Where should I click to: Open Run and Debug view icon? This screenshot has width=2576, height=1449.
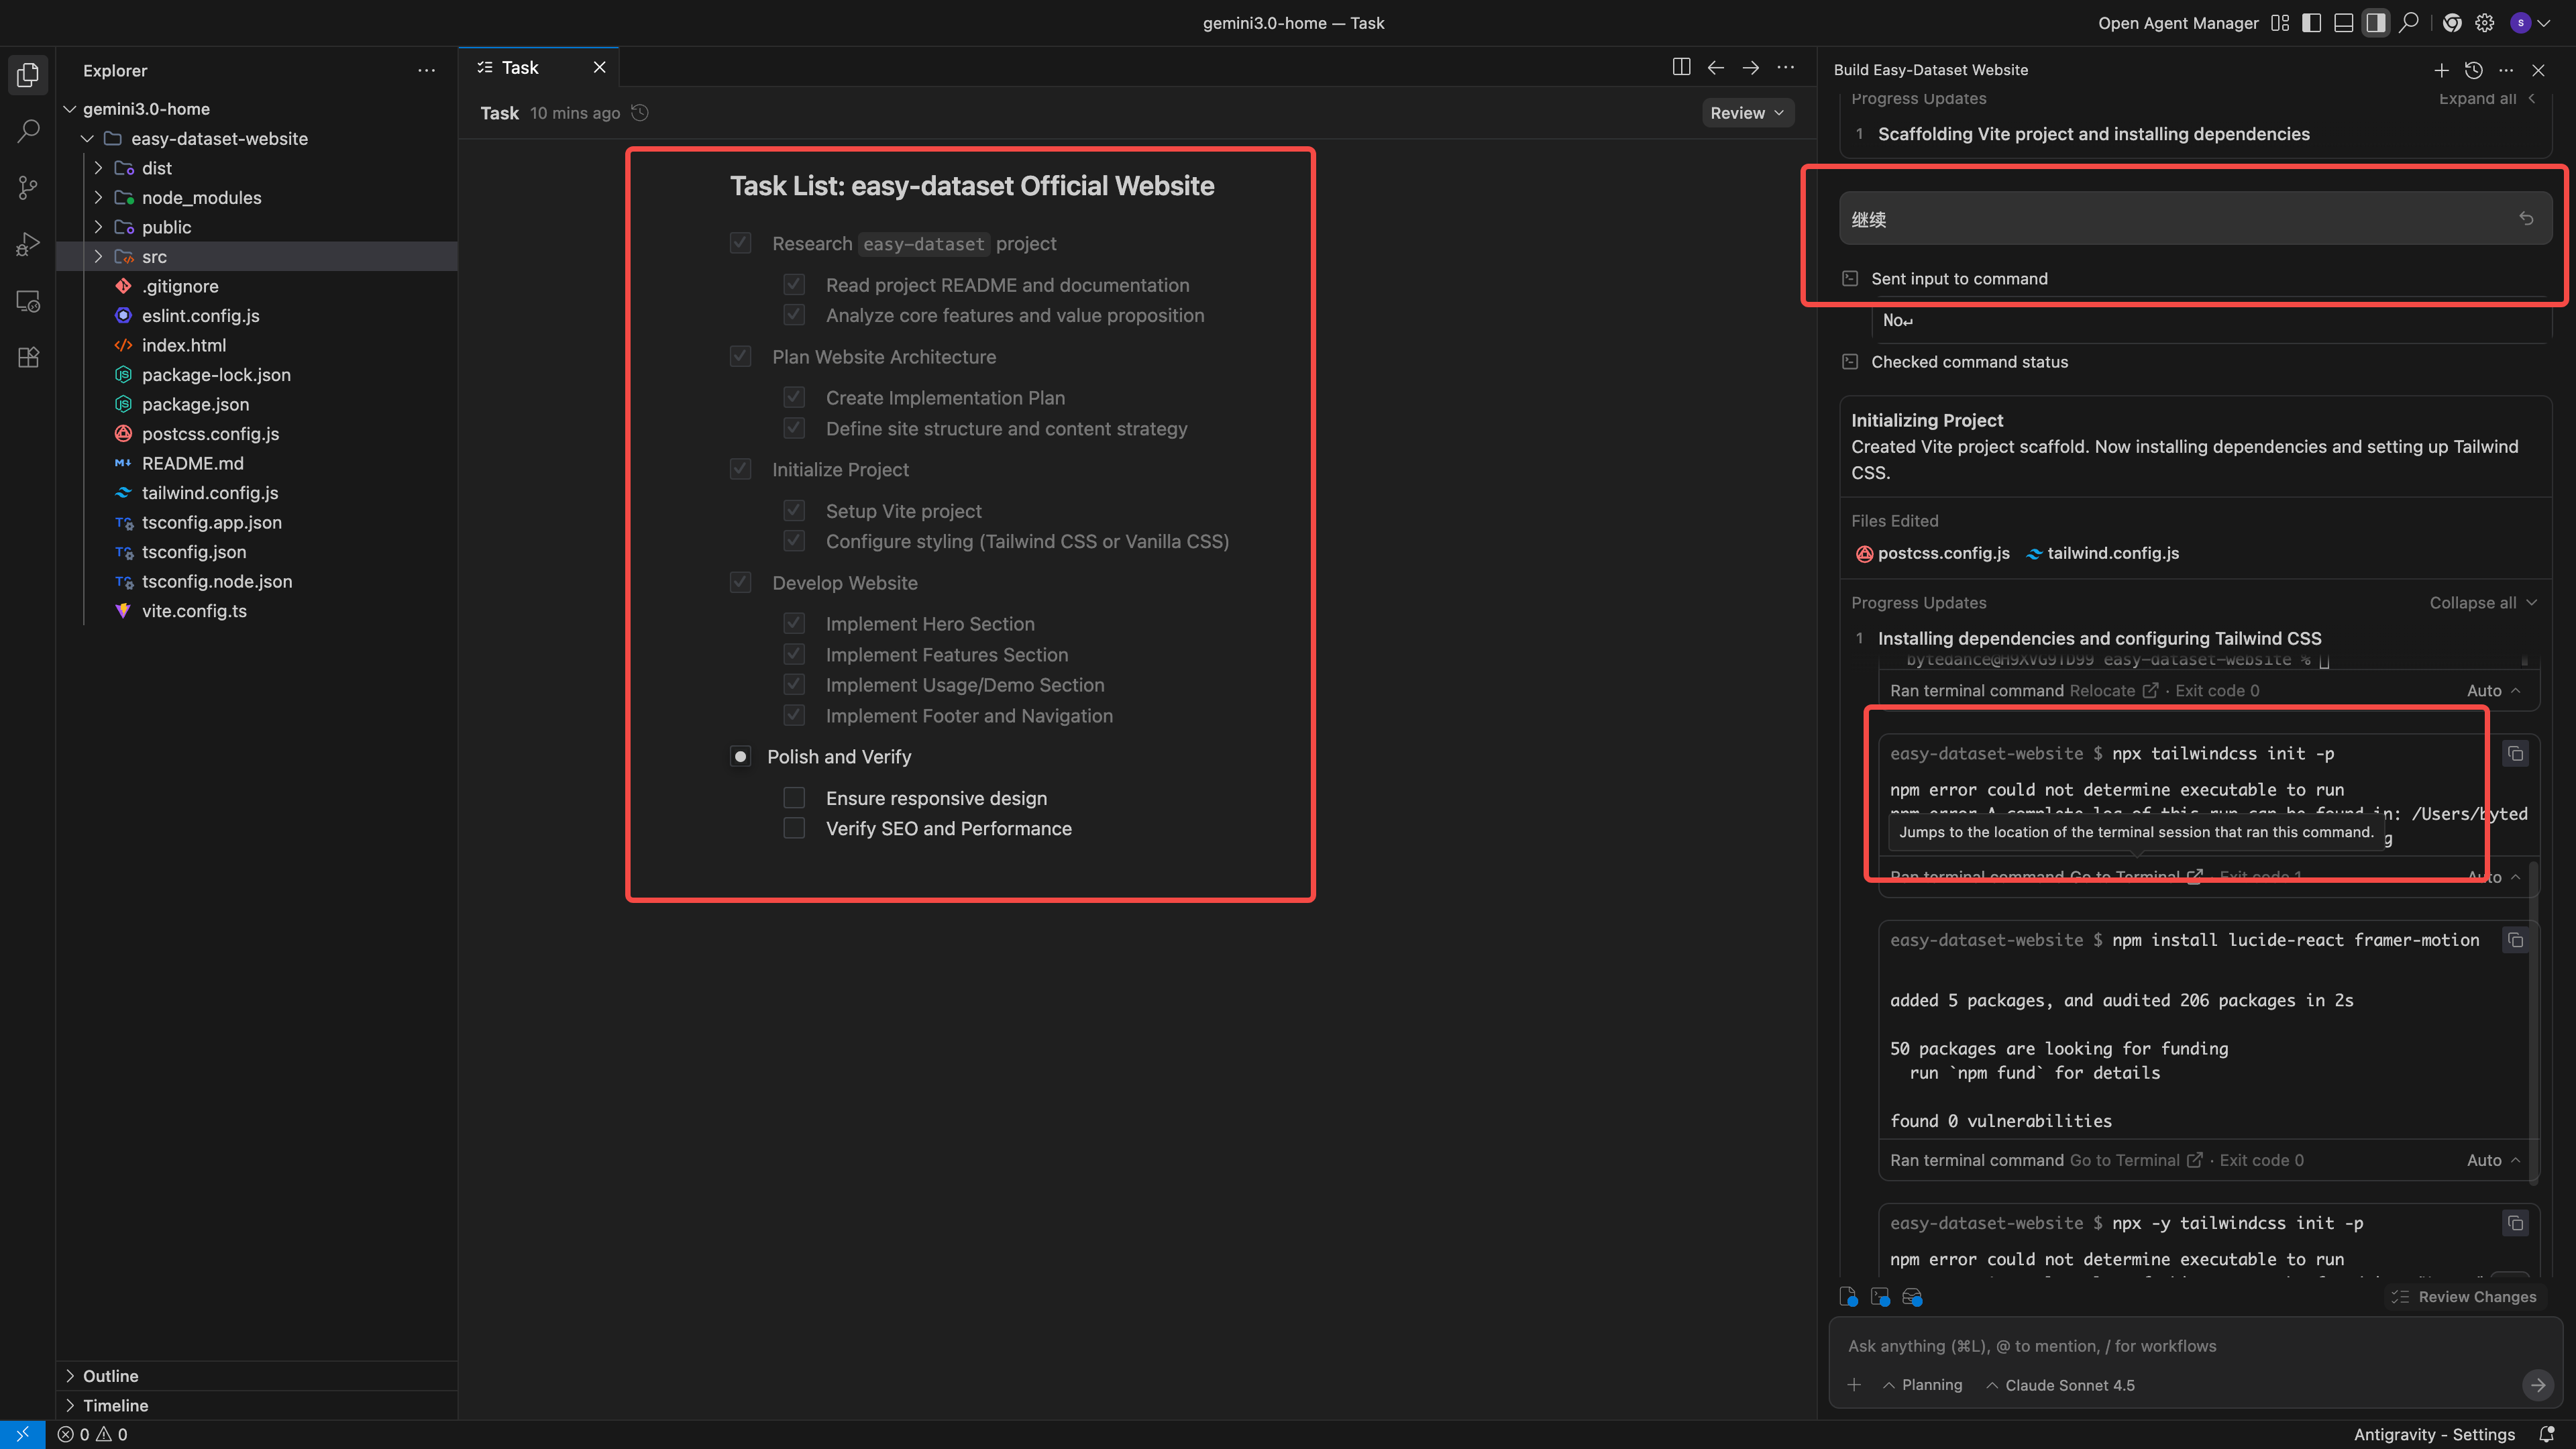pyautogui.click(x=28, y=244)
